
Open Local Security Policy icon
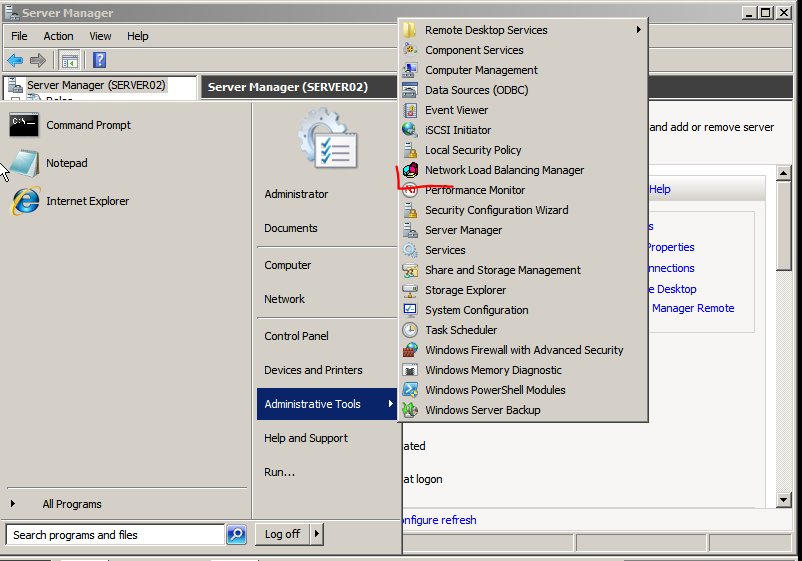pos(410,150)
